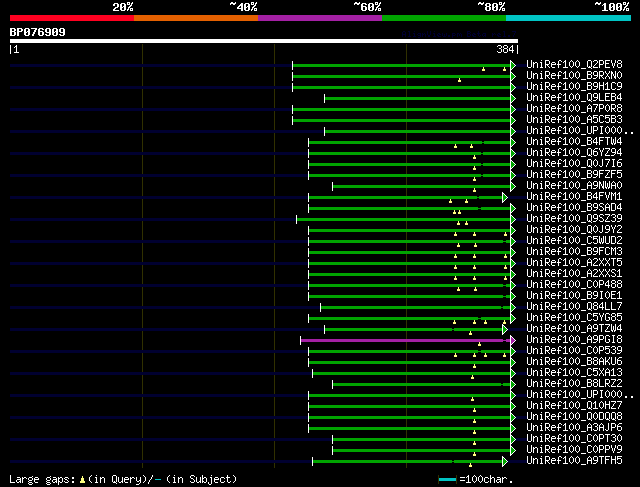The image size is (640, 487).
Task: Open UniRef100_A2XXT5 subject
Action: pyautogui.click(x=574, y=263)
